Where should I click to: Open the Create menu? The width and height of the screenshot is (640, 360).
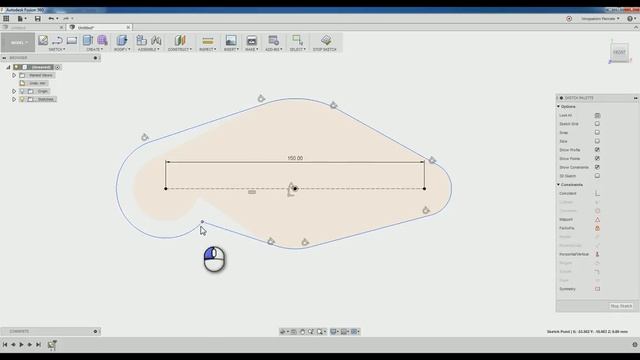[95, 49]
